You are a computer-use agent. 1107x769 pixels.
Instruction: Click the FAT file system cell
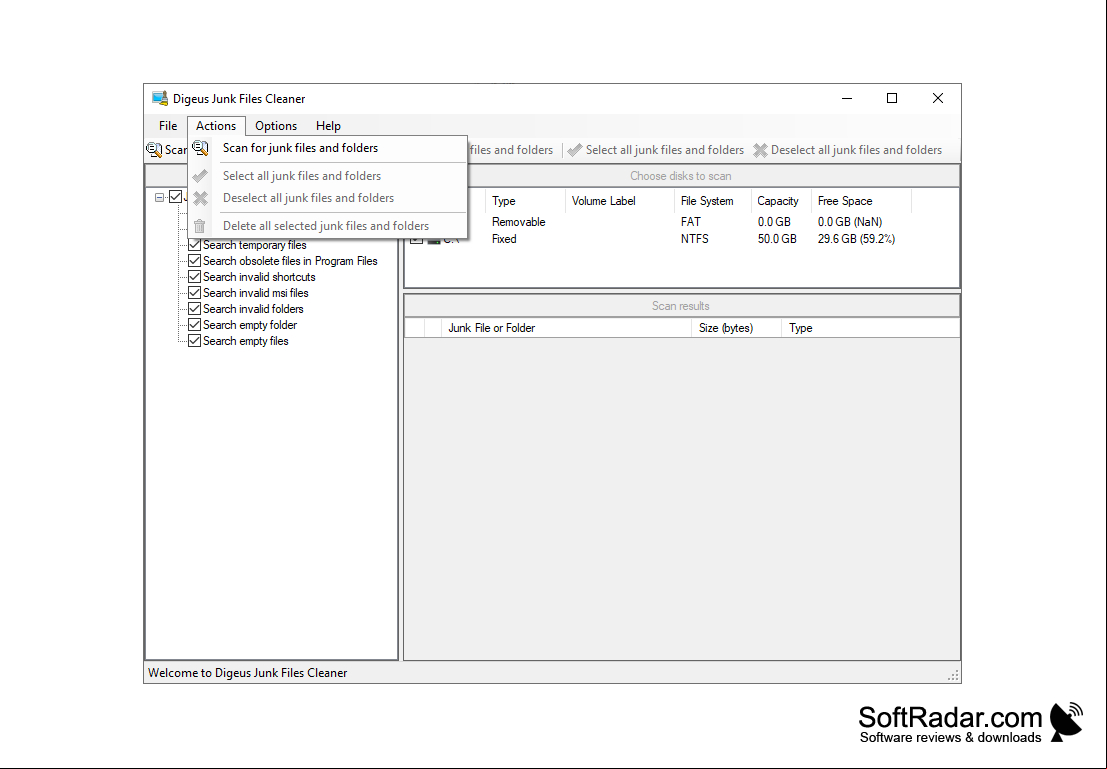point(690,222)
